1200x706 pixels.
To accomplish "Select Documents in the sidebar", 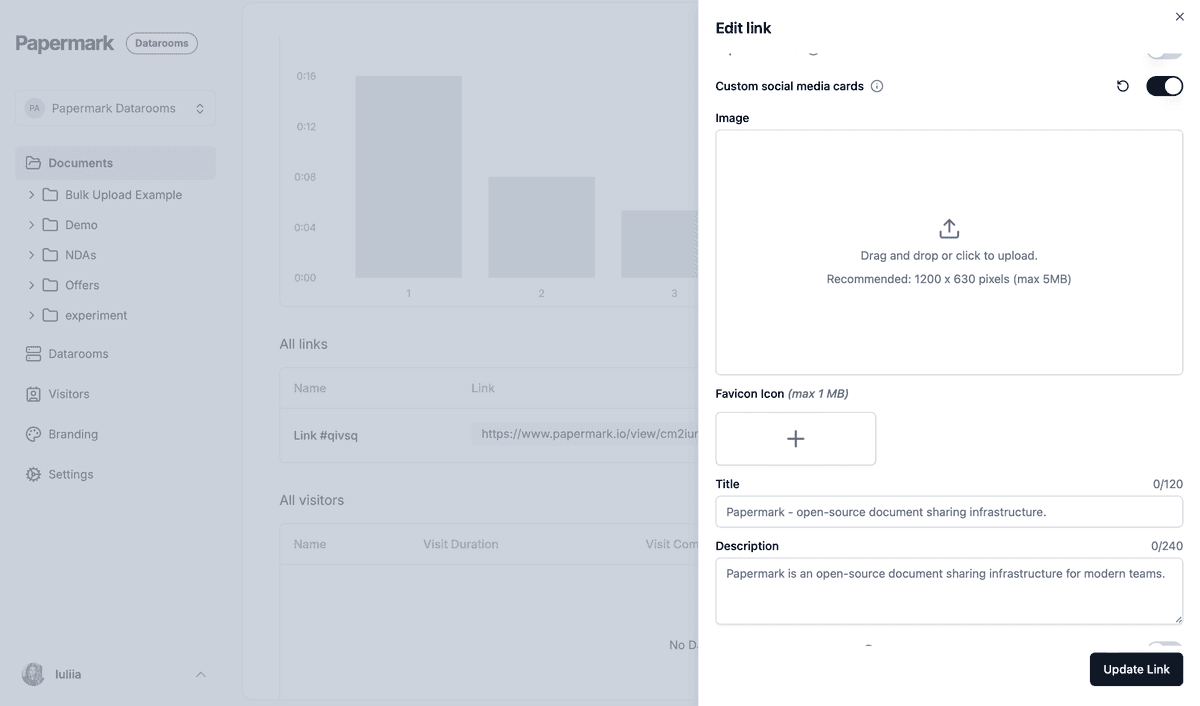I will [x=80, y=163].
